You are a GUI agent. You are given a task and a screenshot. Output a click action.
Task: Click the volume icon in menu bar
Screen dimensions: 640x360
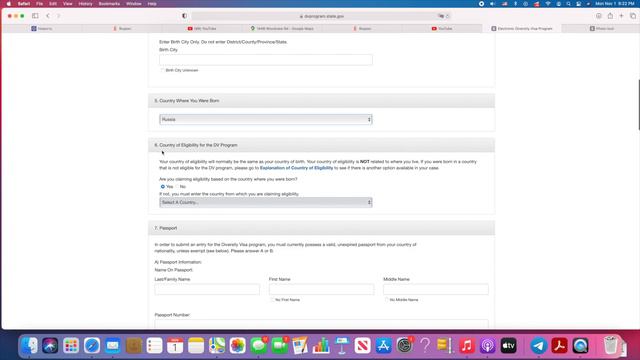pos(492,4)
